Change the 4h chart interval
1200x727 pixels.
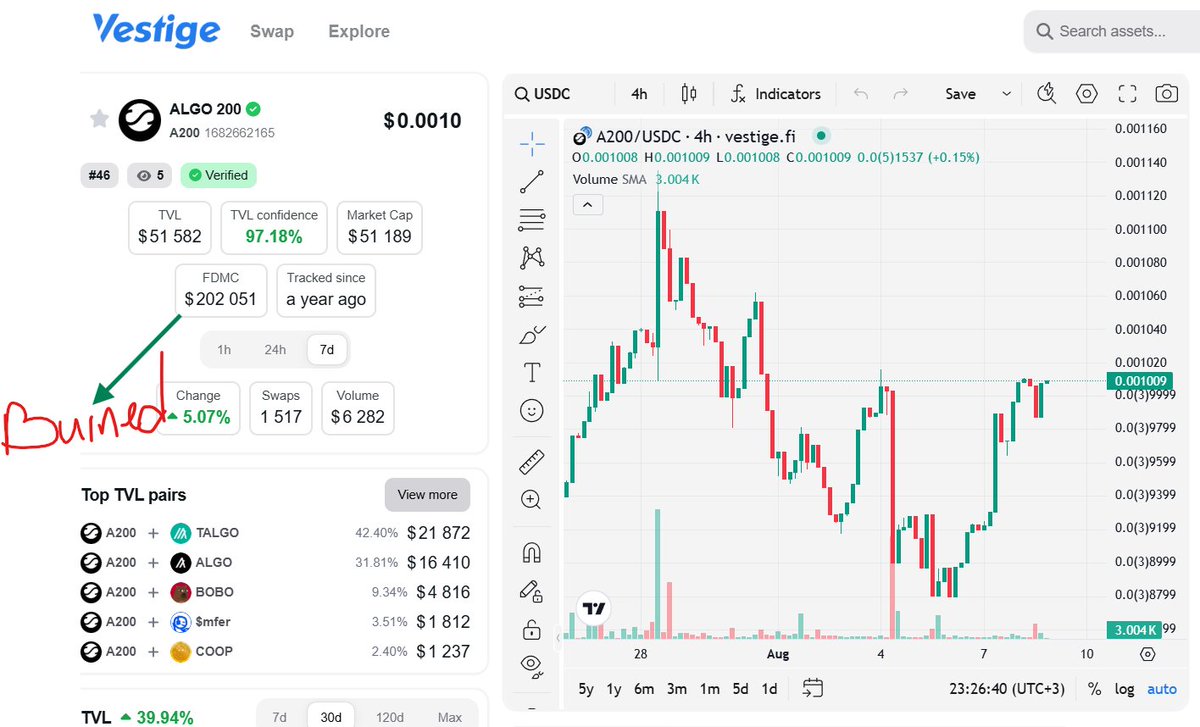click(x=639, y=94)
